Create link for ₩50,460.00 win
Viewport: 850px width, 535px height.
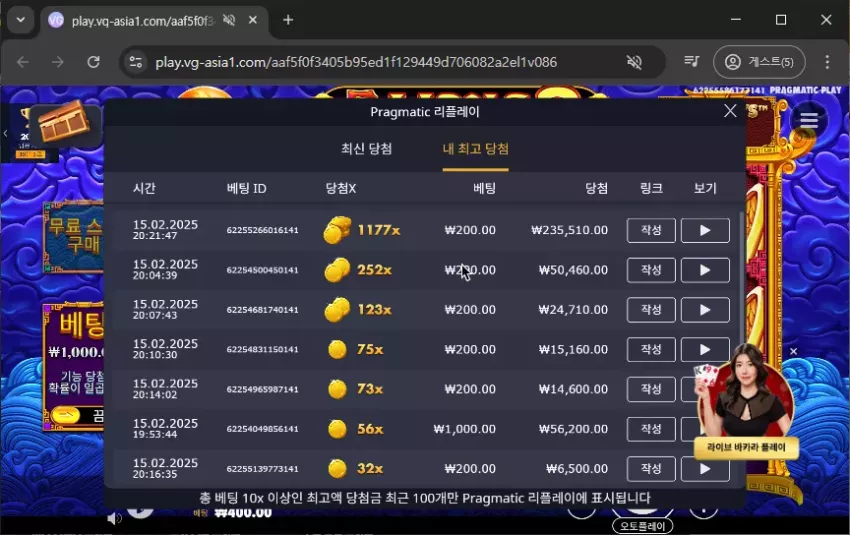651,270
